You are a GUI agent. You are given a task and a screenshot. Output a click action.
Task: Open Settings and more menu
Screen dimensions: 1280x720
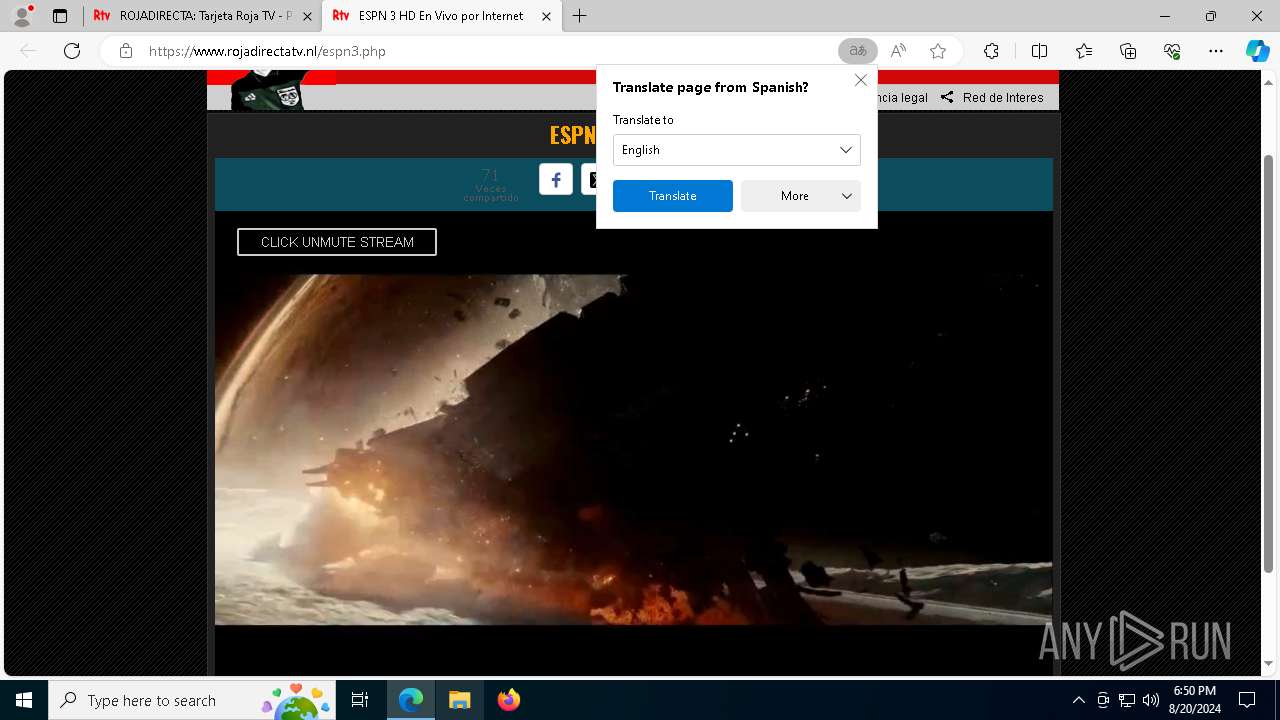pos(1216,51)
